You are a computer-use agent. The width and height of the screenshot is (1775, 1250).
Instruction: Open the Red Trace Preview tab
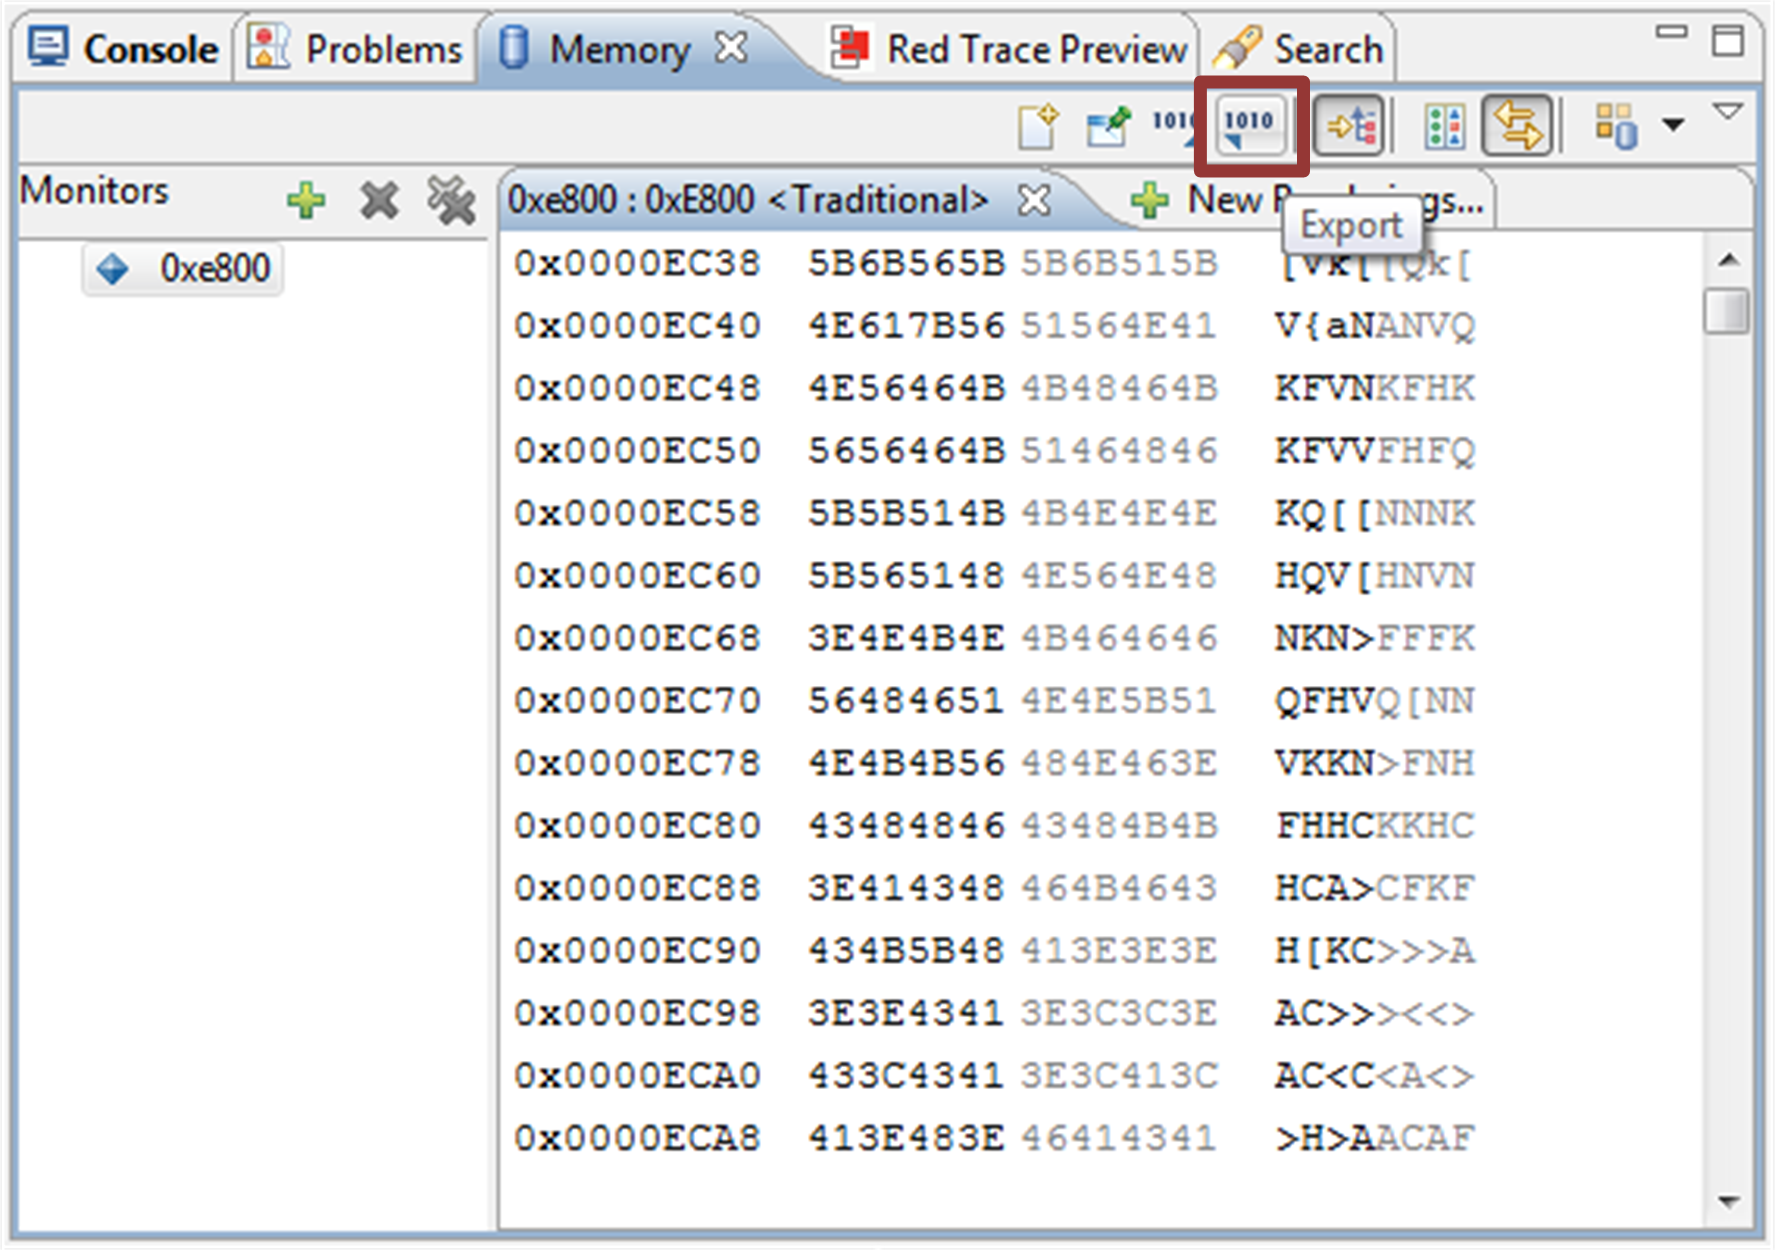pos(1008,48)
